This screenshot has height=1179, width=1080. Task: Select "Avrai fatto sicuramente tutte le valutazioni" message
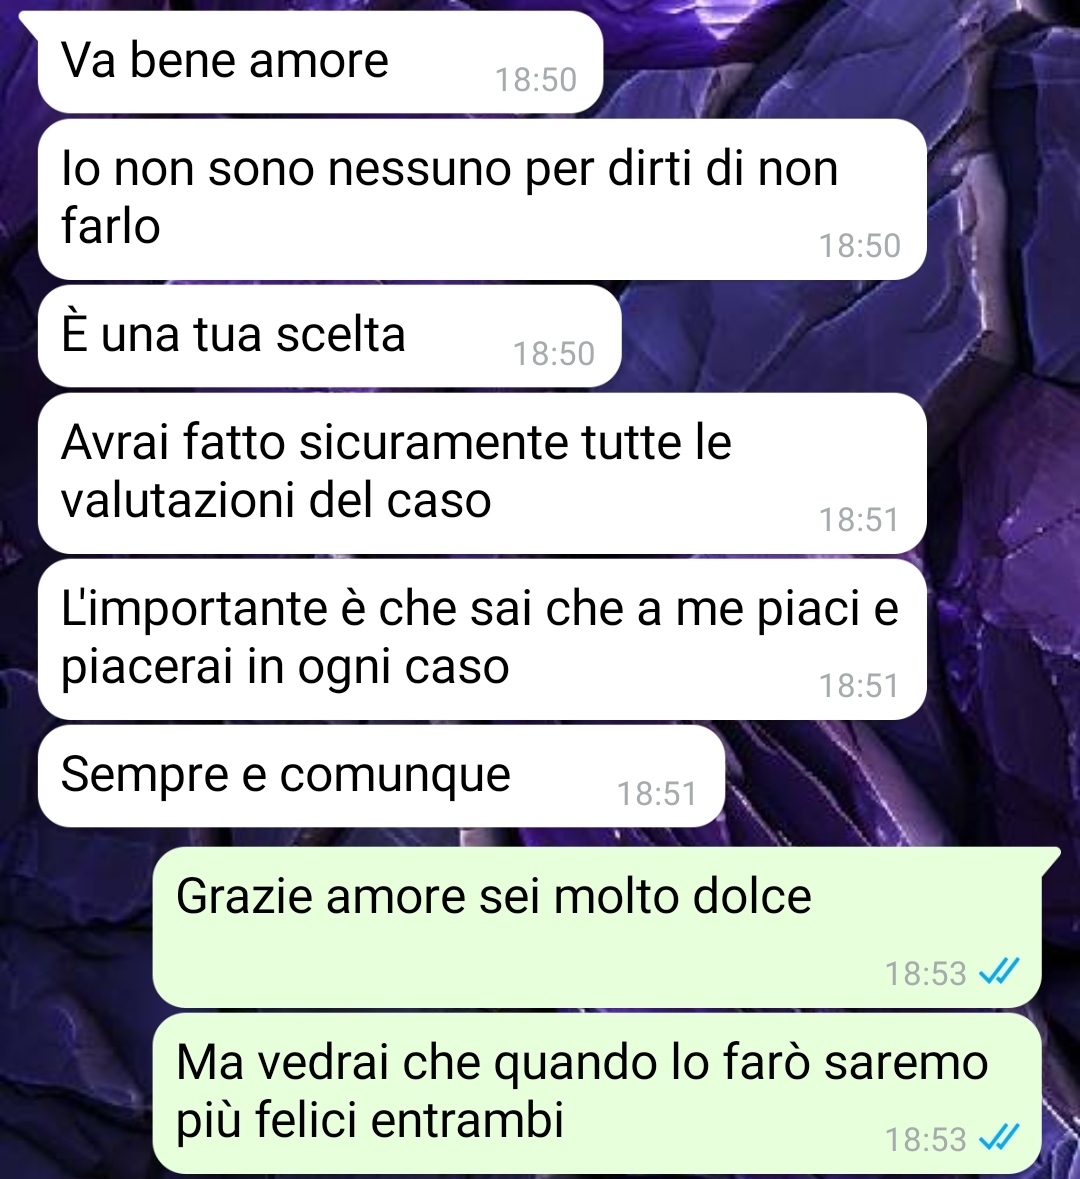(481, 473)
